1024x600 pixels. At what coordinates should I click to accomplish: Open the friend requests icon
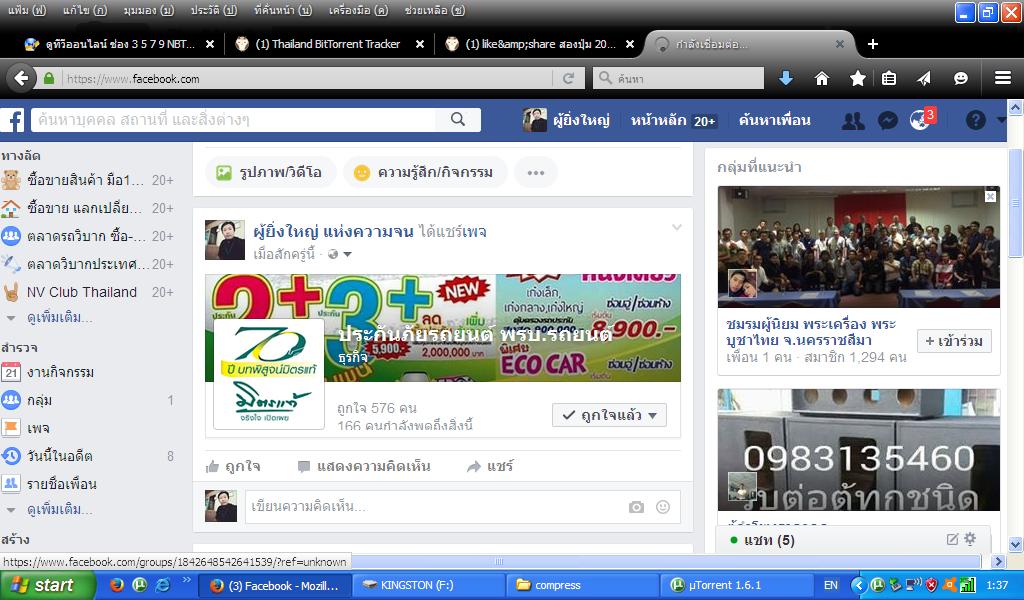tap(853, 120)
